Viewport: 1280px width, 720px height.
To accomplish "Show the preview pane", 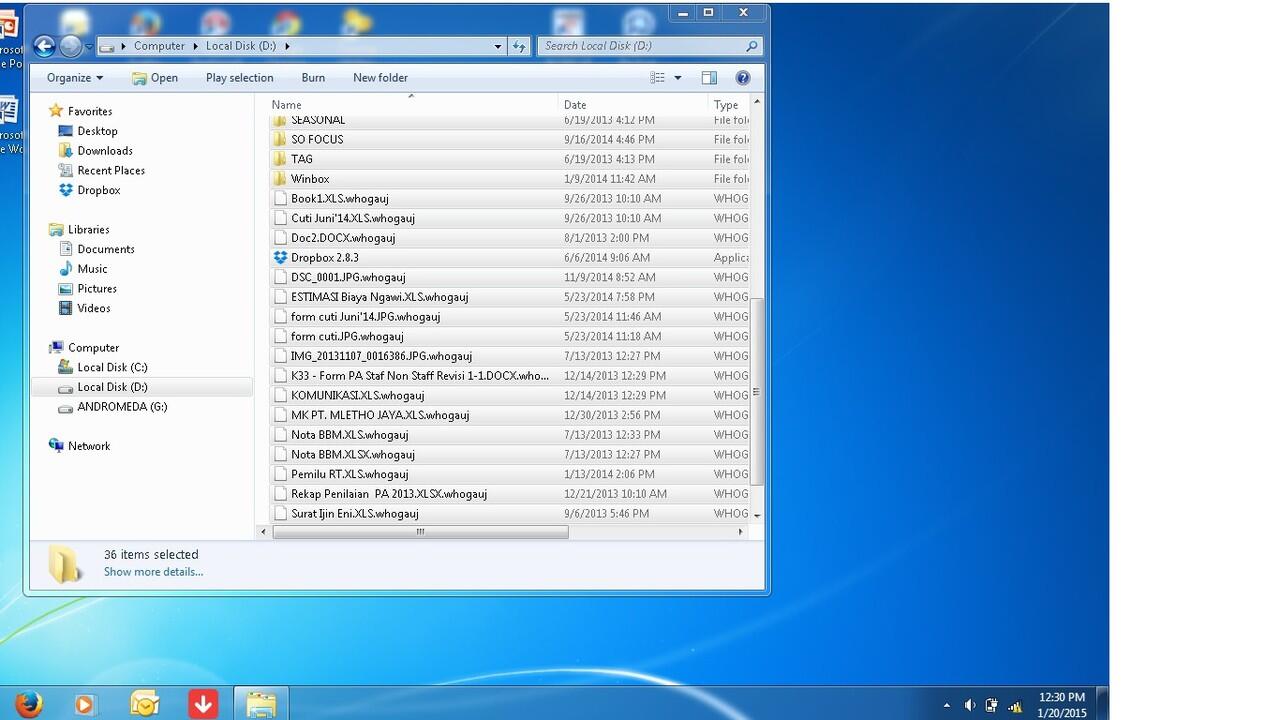I will pos(709,78).
